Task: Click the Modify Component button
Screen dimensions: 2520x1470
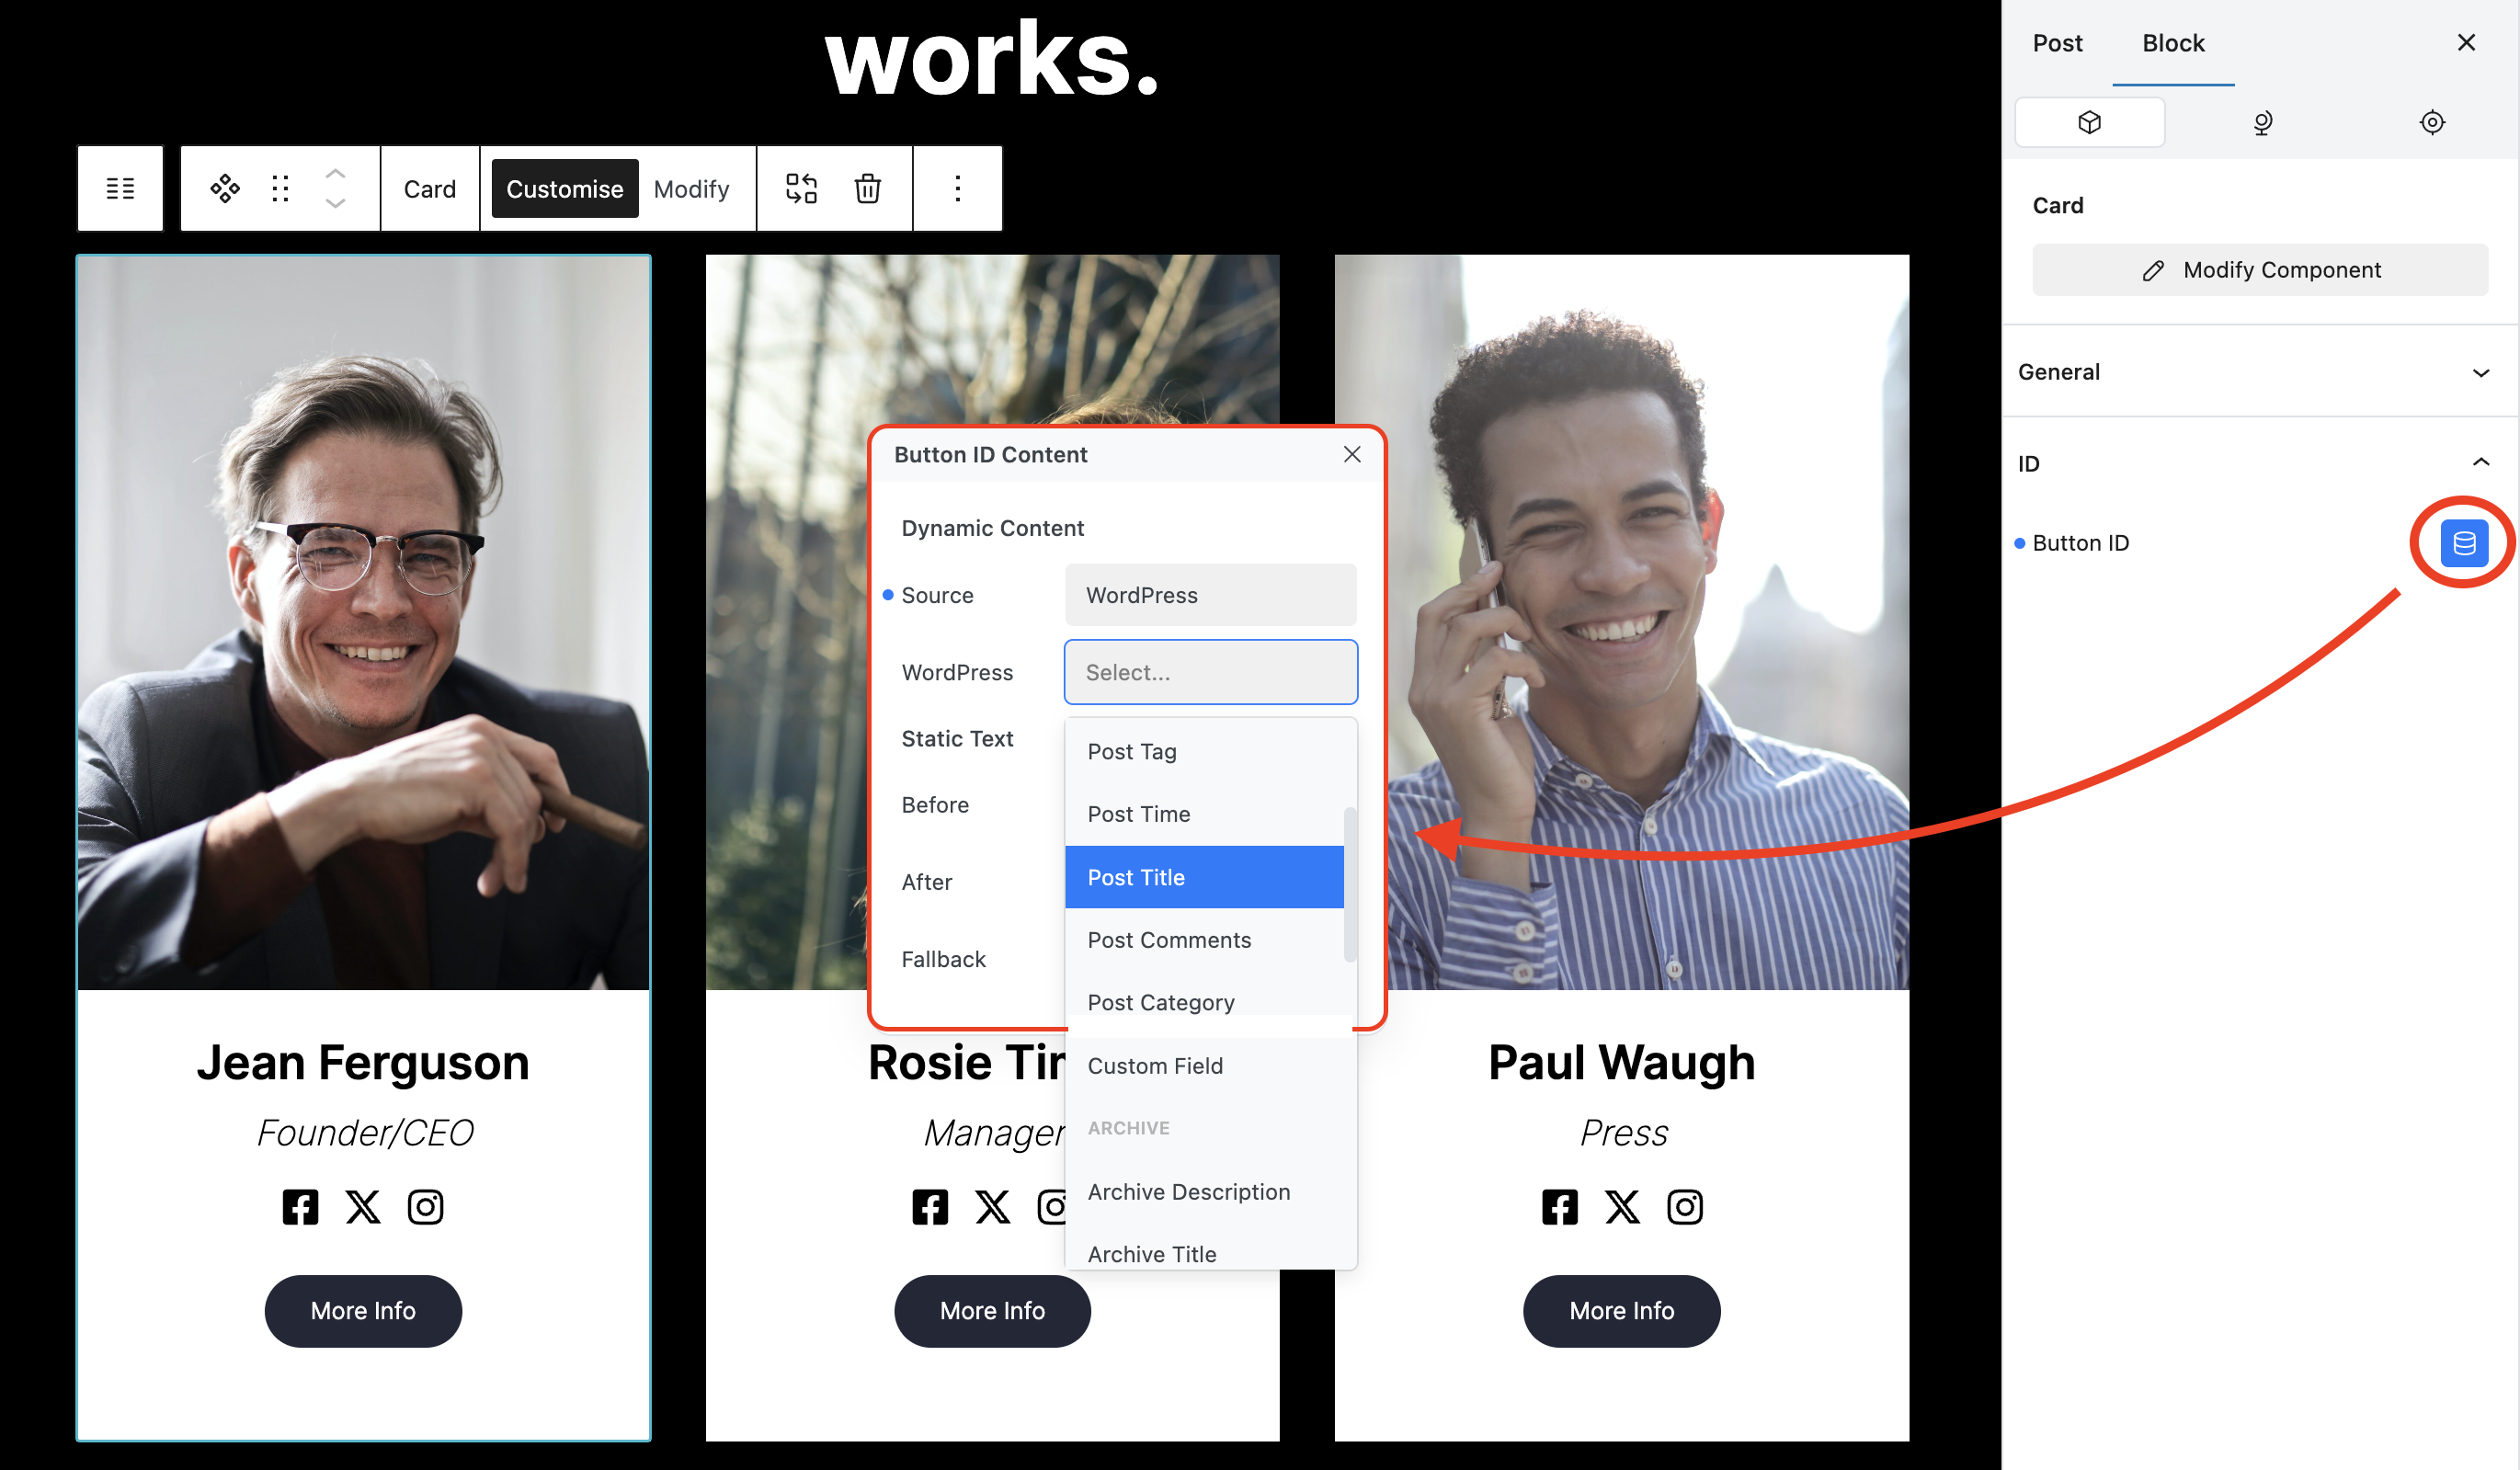Action: tap(2259, 270)
